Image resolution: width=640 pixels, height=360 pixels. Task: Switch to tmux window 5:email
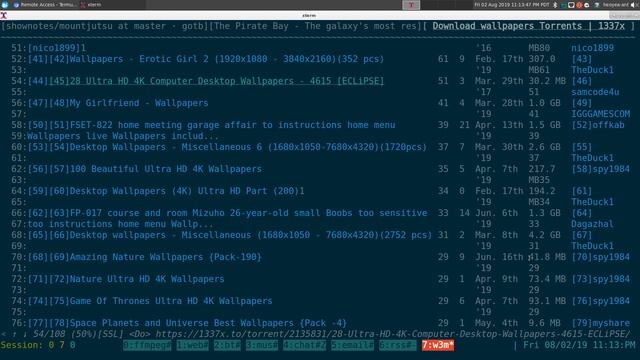353,345
